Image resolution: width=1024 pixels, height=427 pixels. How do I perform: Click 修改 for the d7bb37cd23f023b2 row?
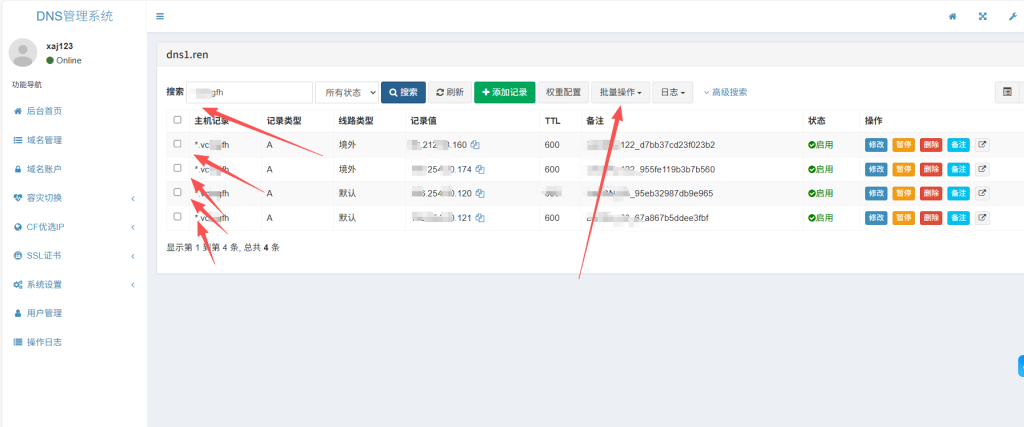coord(876,145)
